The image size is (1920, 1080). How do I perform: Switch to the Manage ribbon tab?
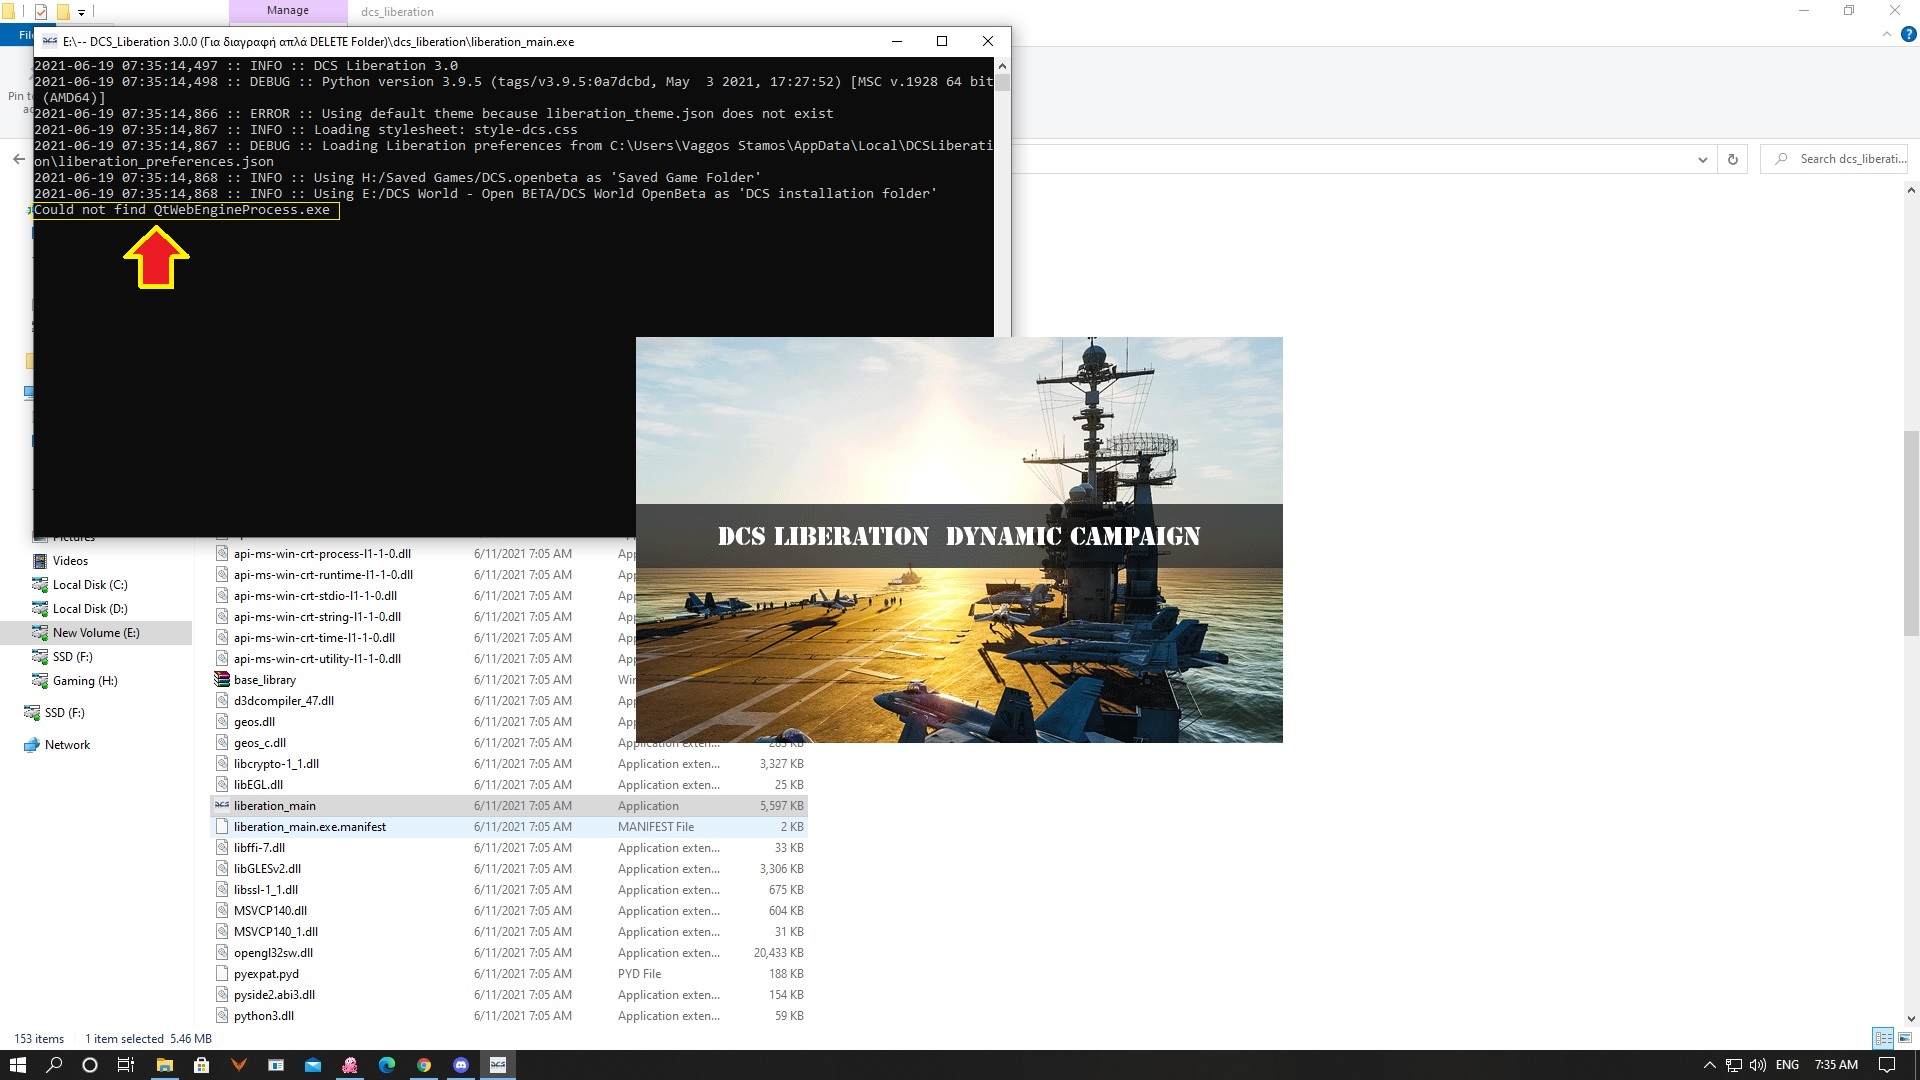click(x=287, y=10)
